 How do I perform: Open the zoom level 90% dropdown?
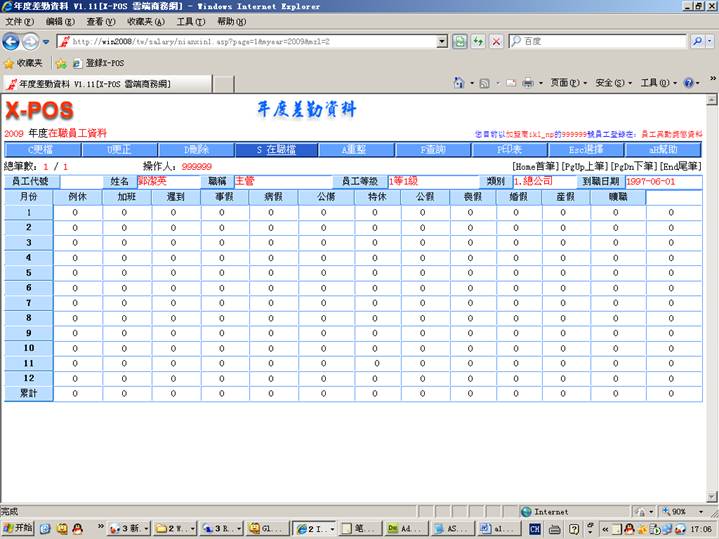tap(689, 511)
